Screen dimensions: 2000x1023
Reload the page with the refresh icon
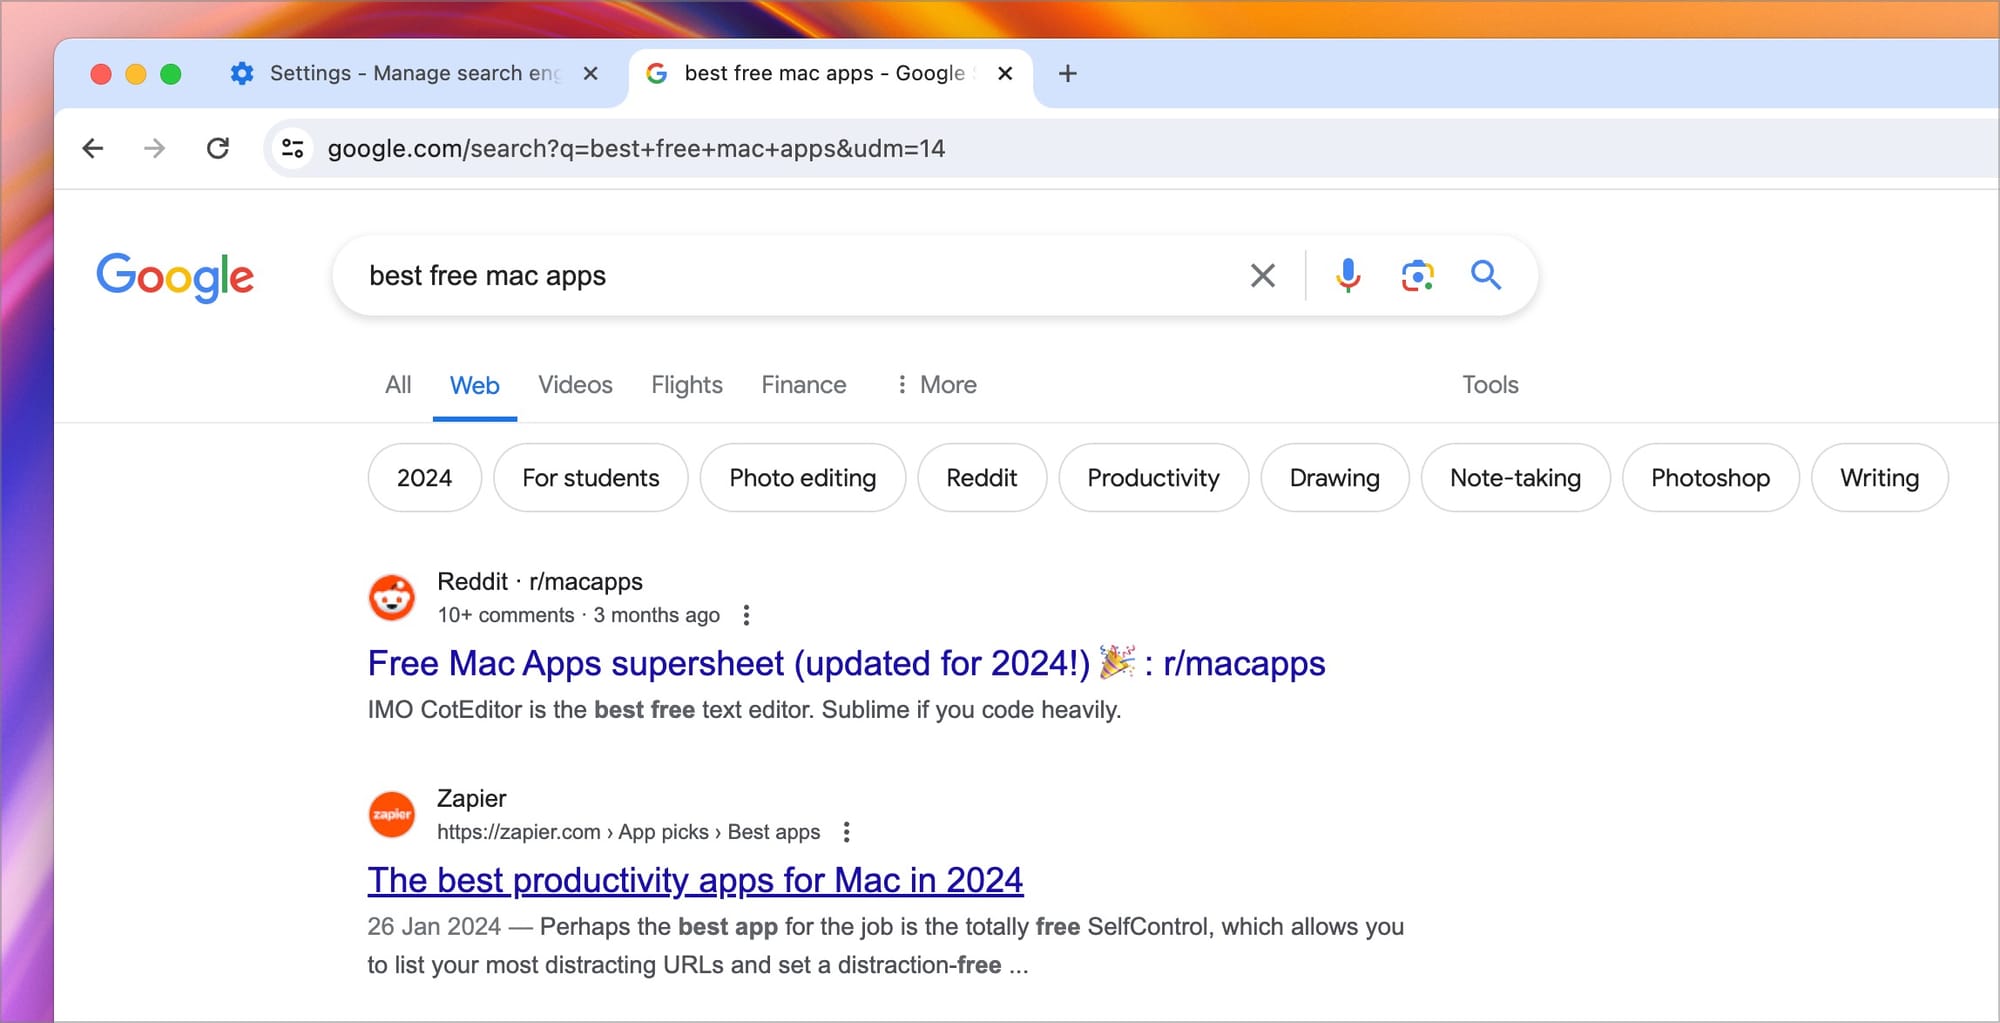[x=218, y=149]
